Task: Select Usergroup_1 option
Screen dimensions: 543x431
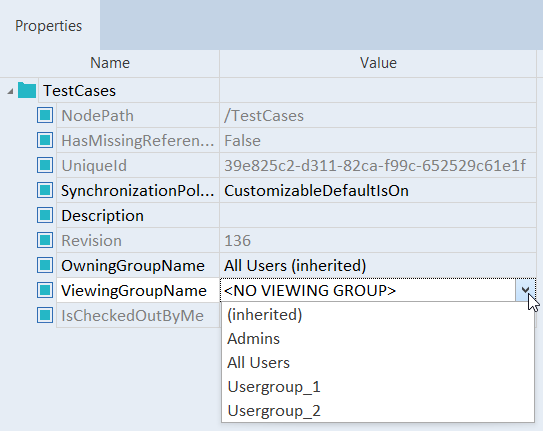Action: pyautogui.click(x=378, y=387)
